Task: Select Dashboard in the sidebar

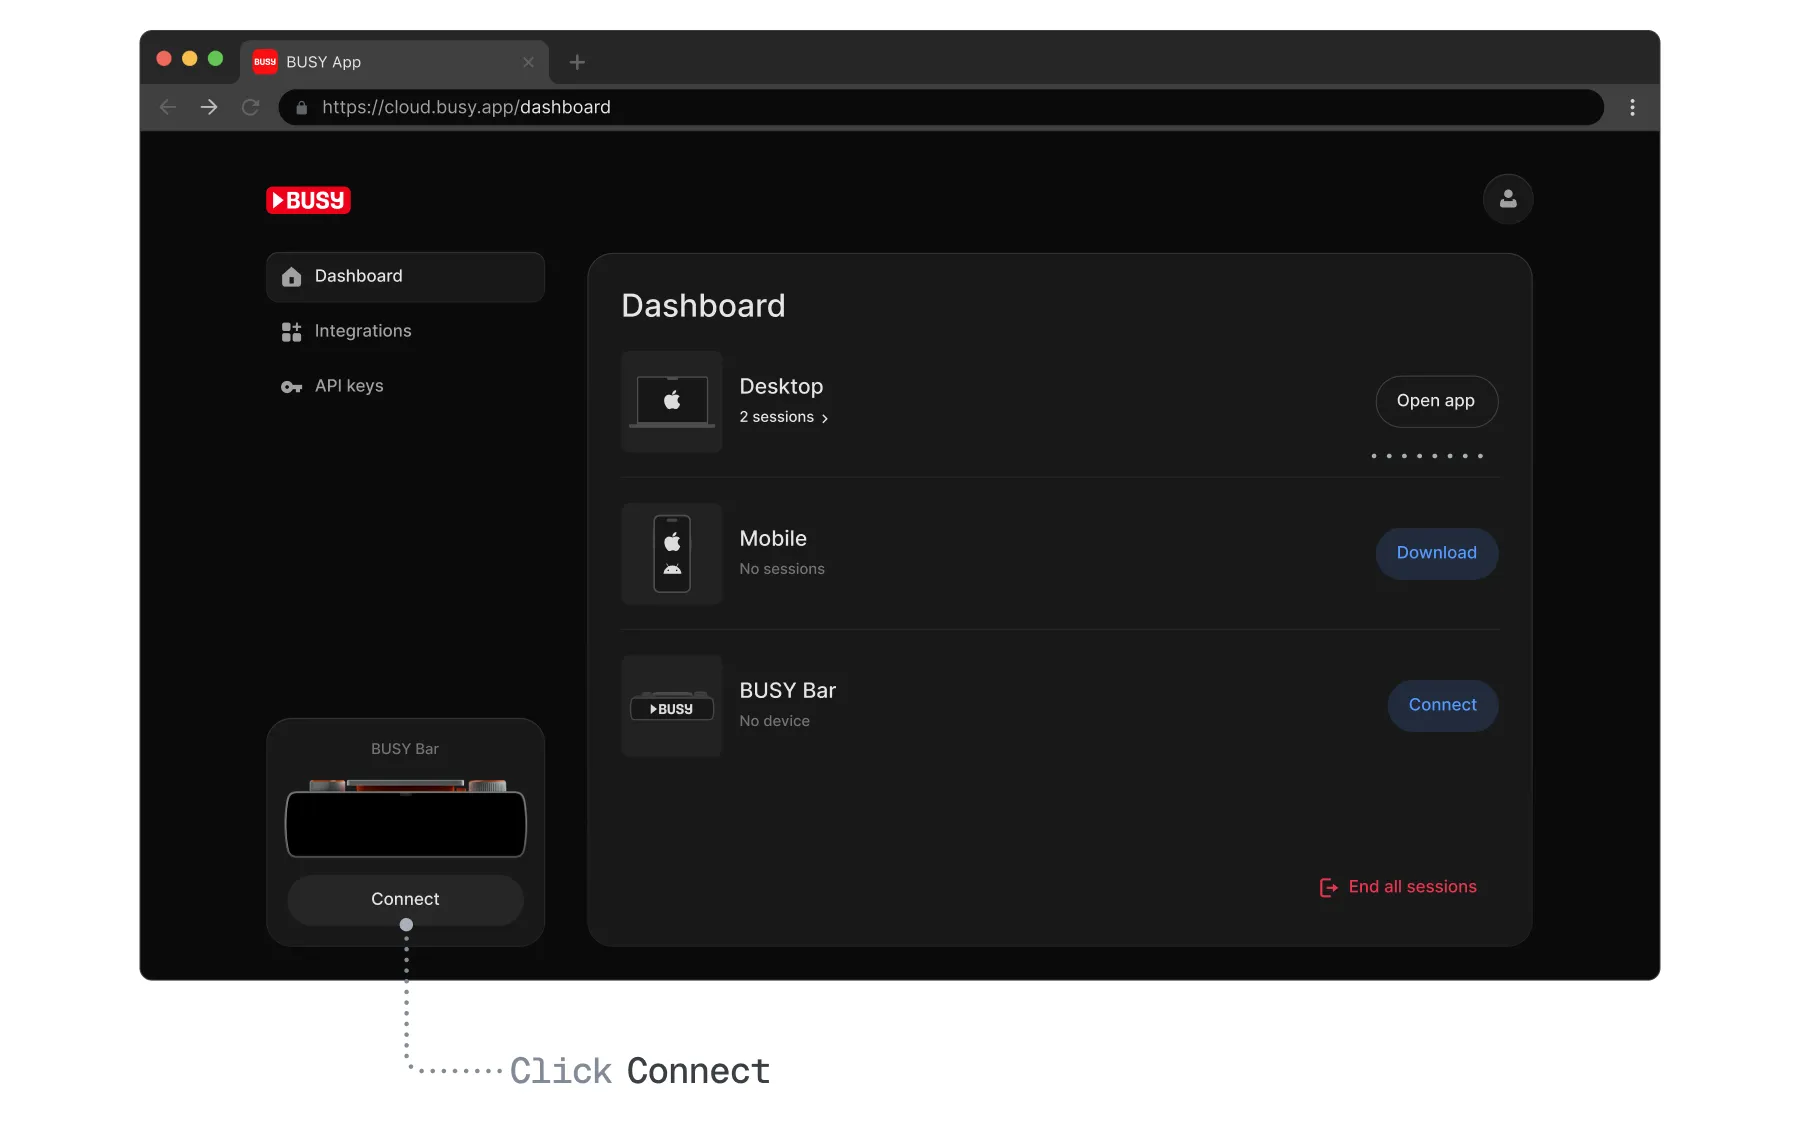Action: tap(405, 277)
